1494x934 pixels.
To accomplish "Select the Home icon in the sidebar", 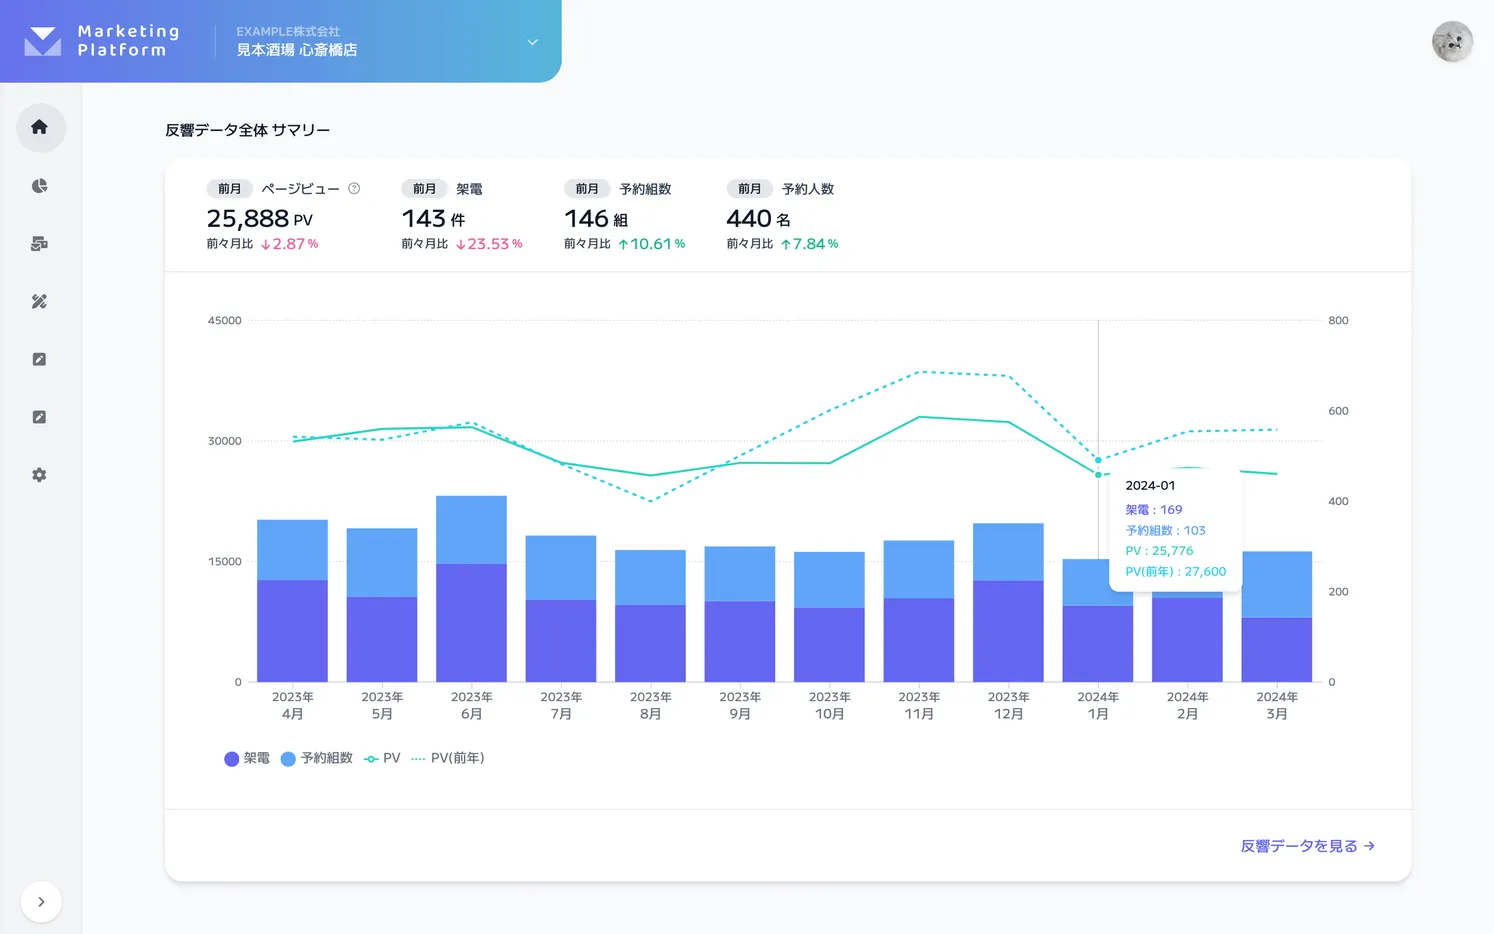I will [39, 127].
